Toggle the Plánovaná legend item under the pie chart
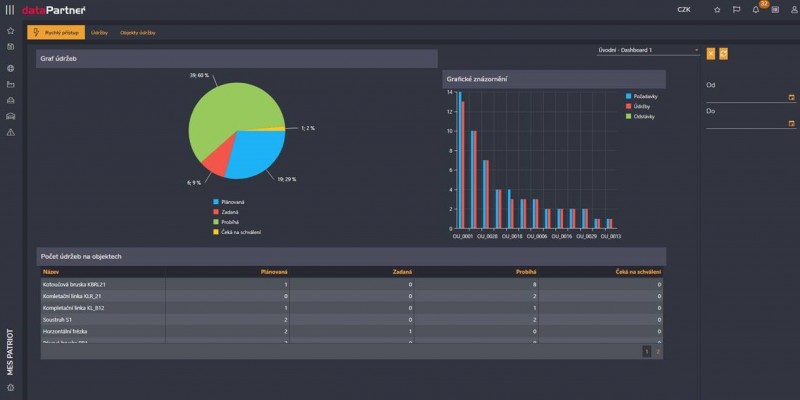 coord(232,202)
